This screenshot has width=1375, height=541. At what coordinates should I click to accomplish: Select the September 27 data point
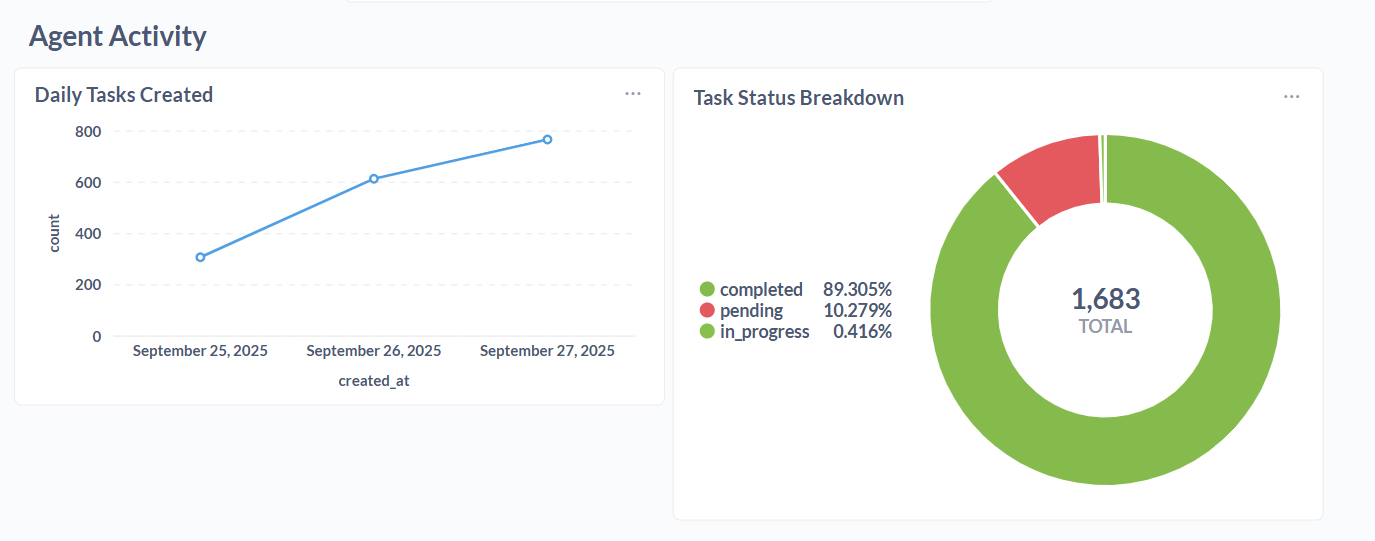(x=547, y=139)
